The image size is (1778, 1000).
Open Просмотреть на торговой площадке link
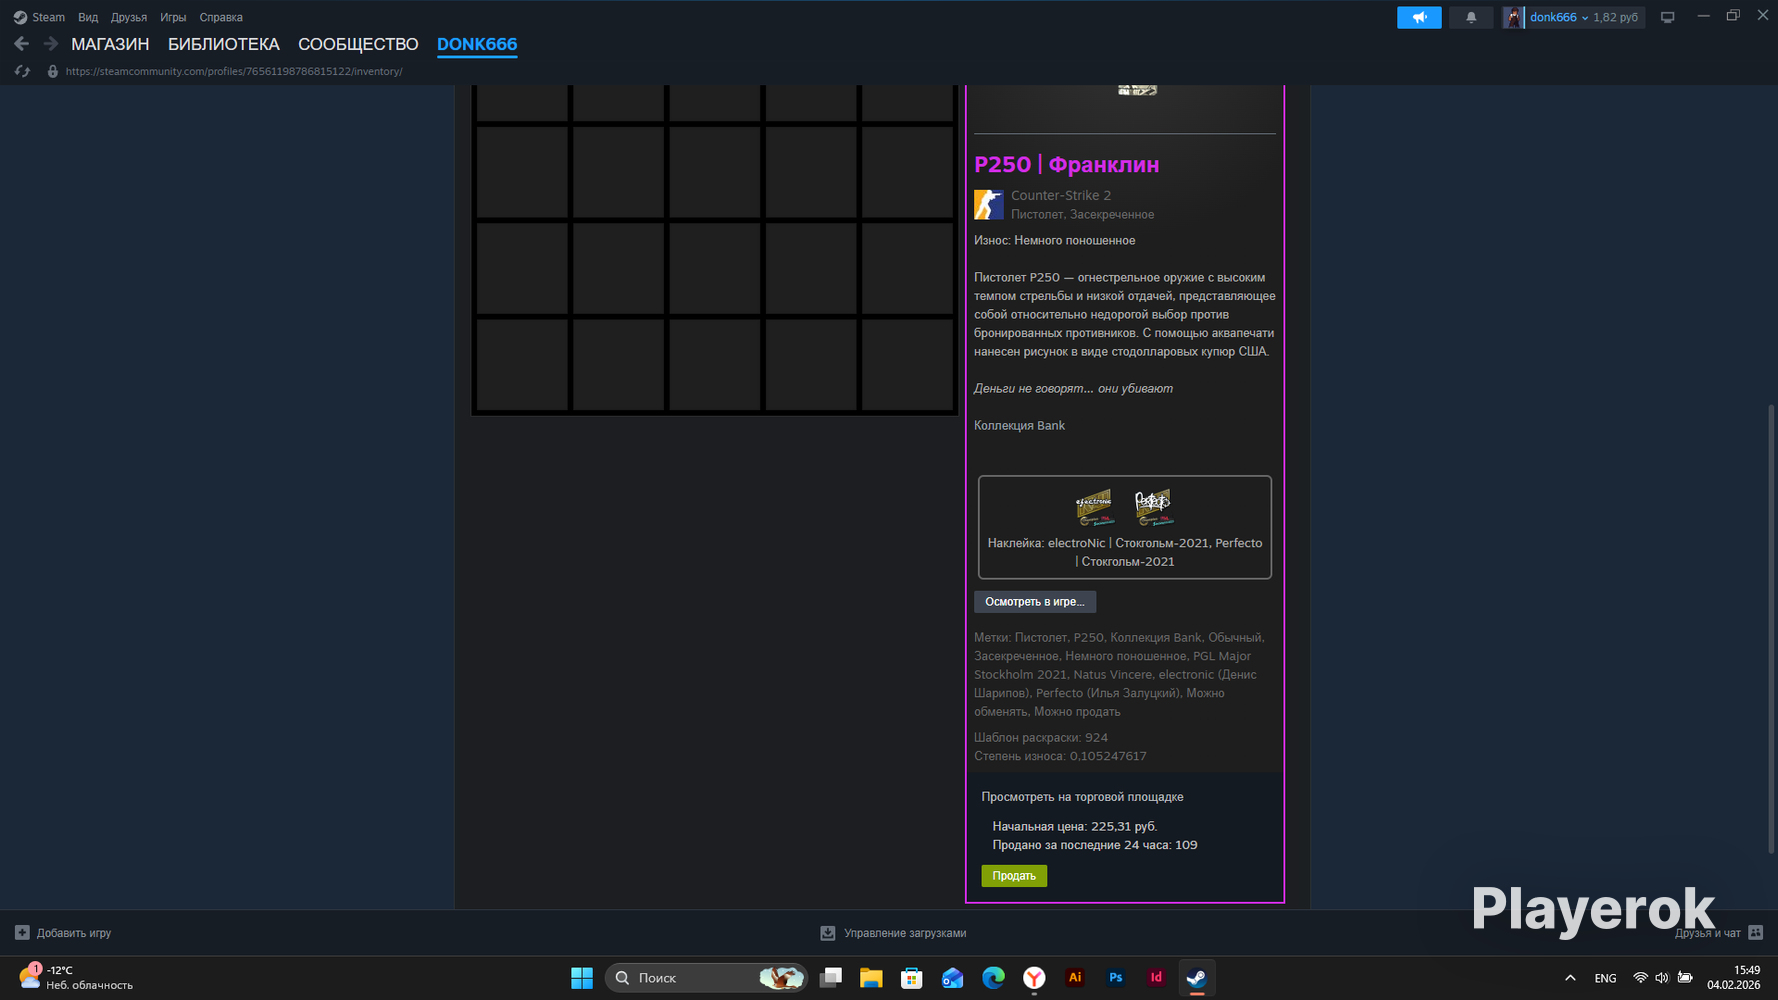pos(1082,797)
